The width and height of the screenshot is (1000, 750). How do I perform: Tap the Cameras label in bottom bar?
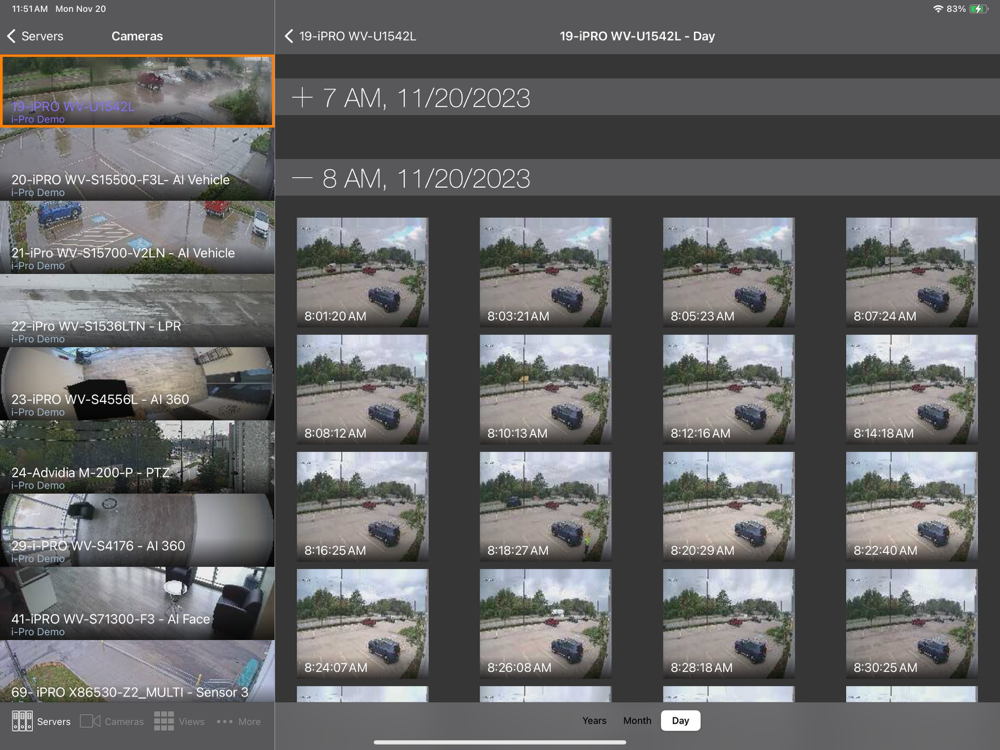pyautogui.click(x=124, y=722)
